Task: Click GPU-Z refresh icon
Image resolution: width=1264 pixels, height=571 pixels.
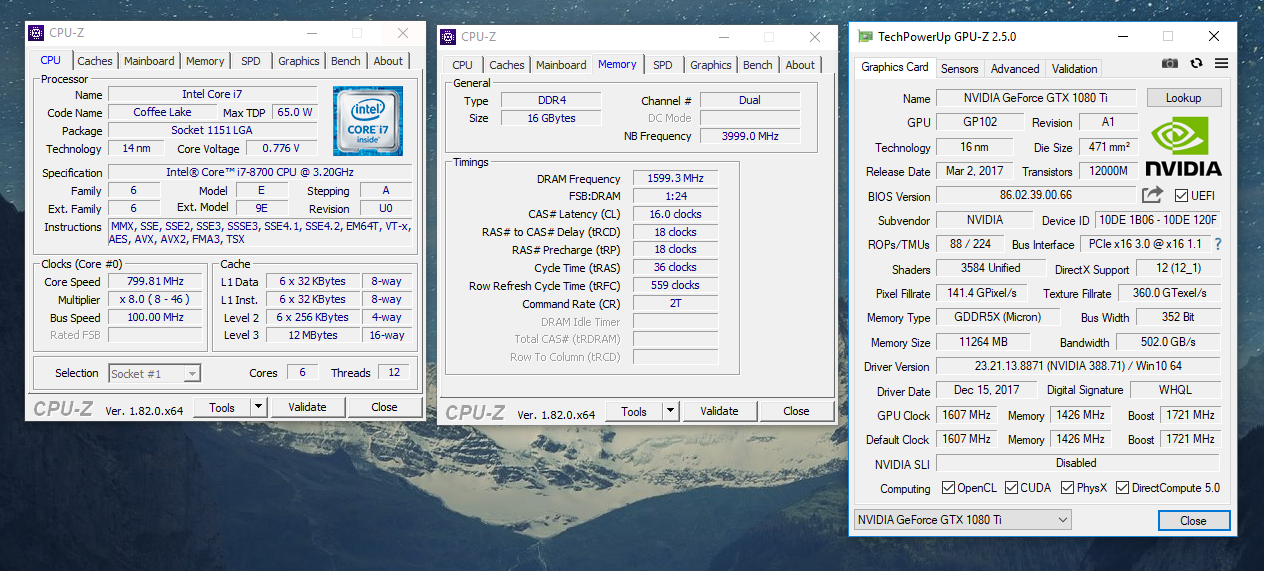Action: [1196, 63]
